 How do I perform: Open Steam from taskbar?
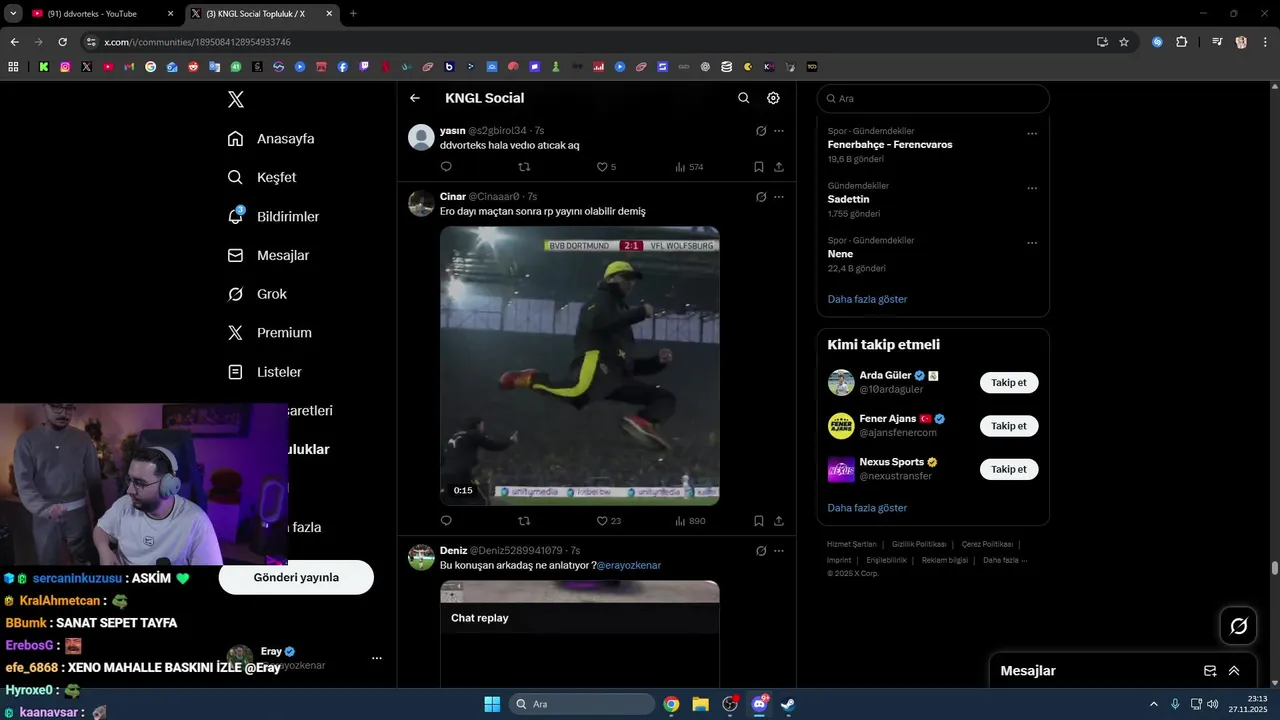pos(788,704)
